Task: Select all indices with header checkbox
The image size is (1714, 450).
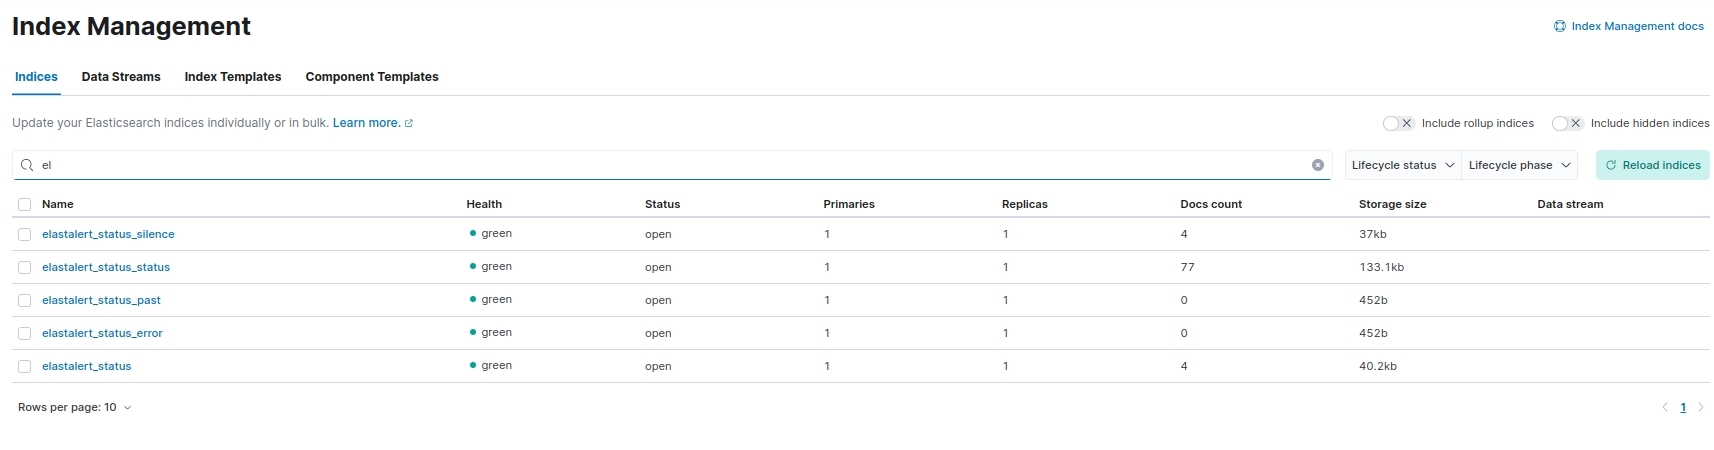Action: click(24, 204)
